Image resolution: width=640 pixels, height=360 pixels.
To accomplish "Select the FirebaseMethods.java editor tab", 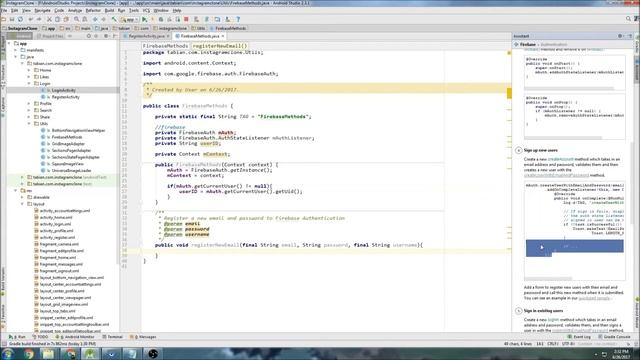I will 200,36.
